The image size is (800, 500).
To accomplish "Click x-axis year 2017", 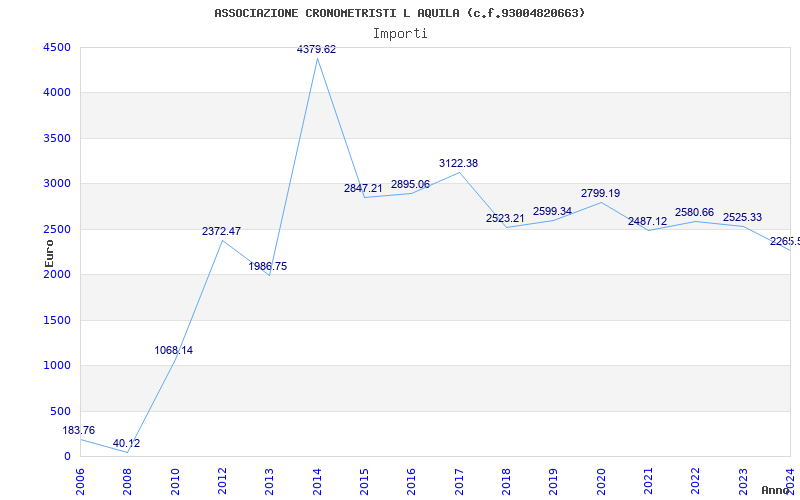I will click(x=459, y=482).
